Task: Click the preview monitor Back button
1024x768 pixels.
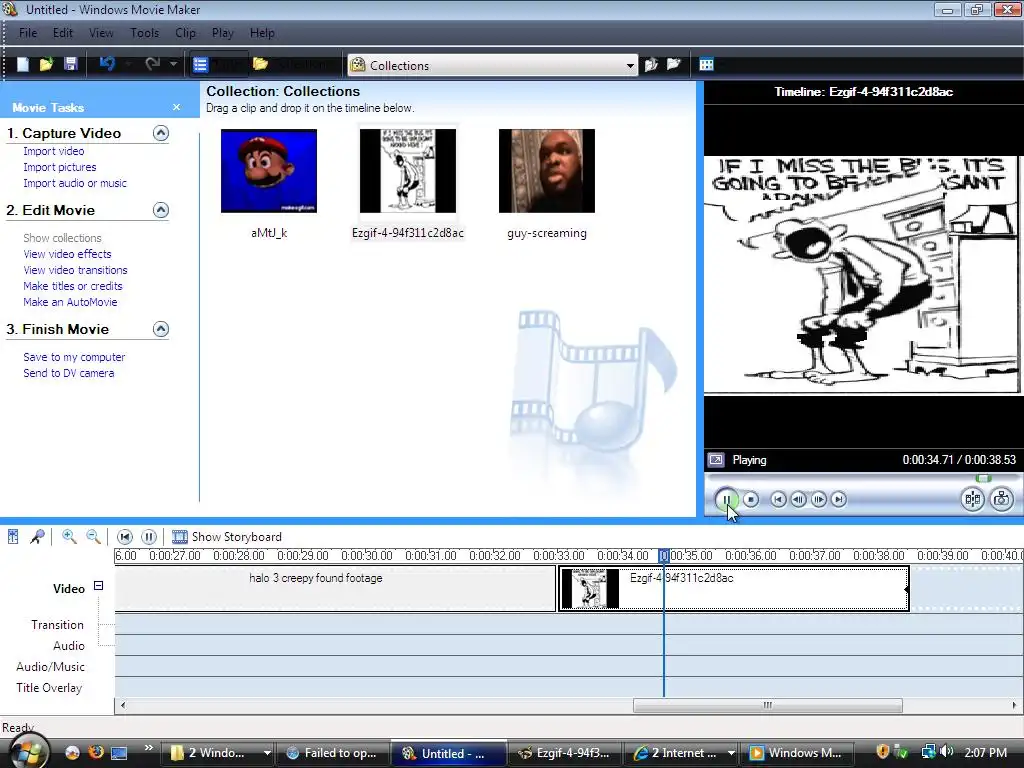Action: [x=778, y=500]
